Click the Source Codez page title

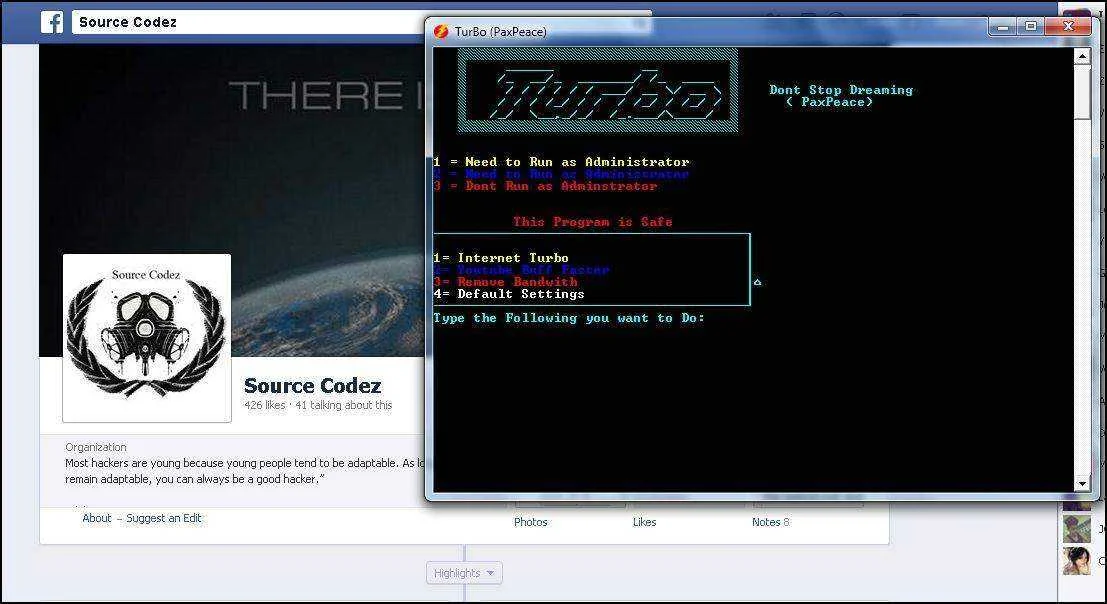point(312,385)
